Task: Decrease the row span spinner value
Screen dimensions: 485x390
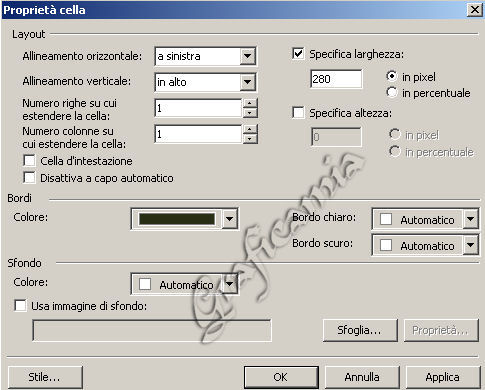Action: [250, 113]
